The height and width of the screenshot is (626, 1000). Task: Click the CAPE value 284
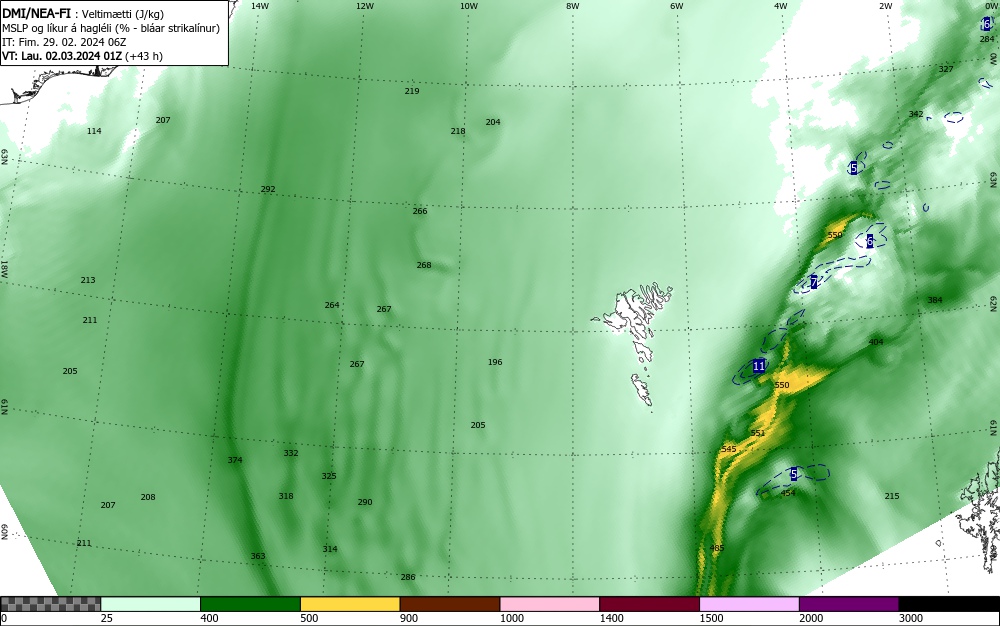tap(987, 40)
